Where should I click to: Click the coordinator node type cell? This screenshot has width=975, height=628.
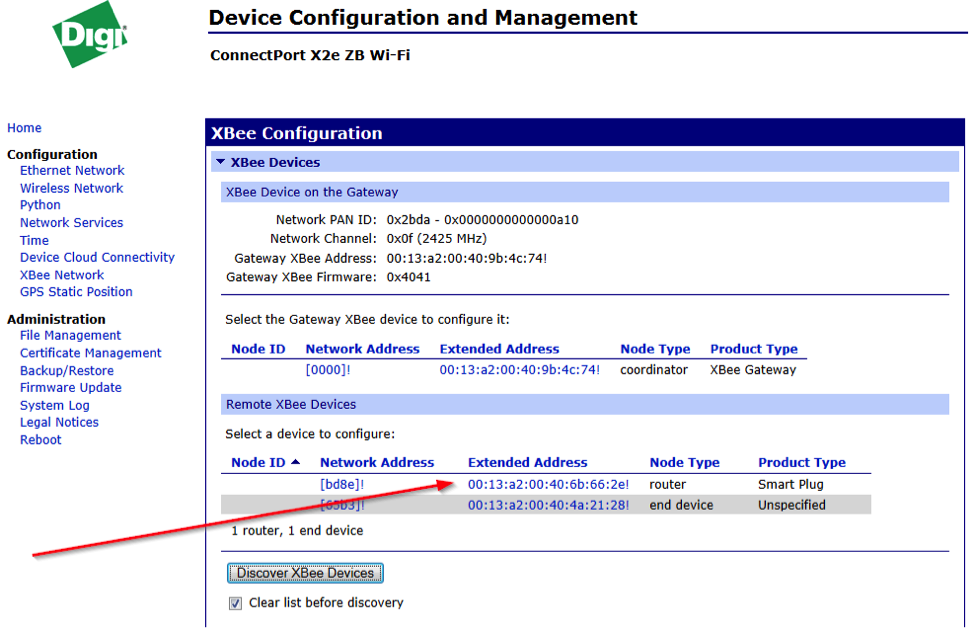(654, 369)
